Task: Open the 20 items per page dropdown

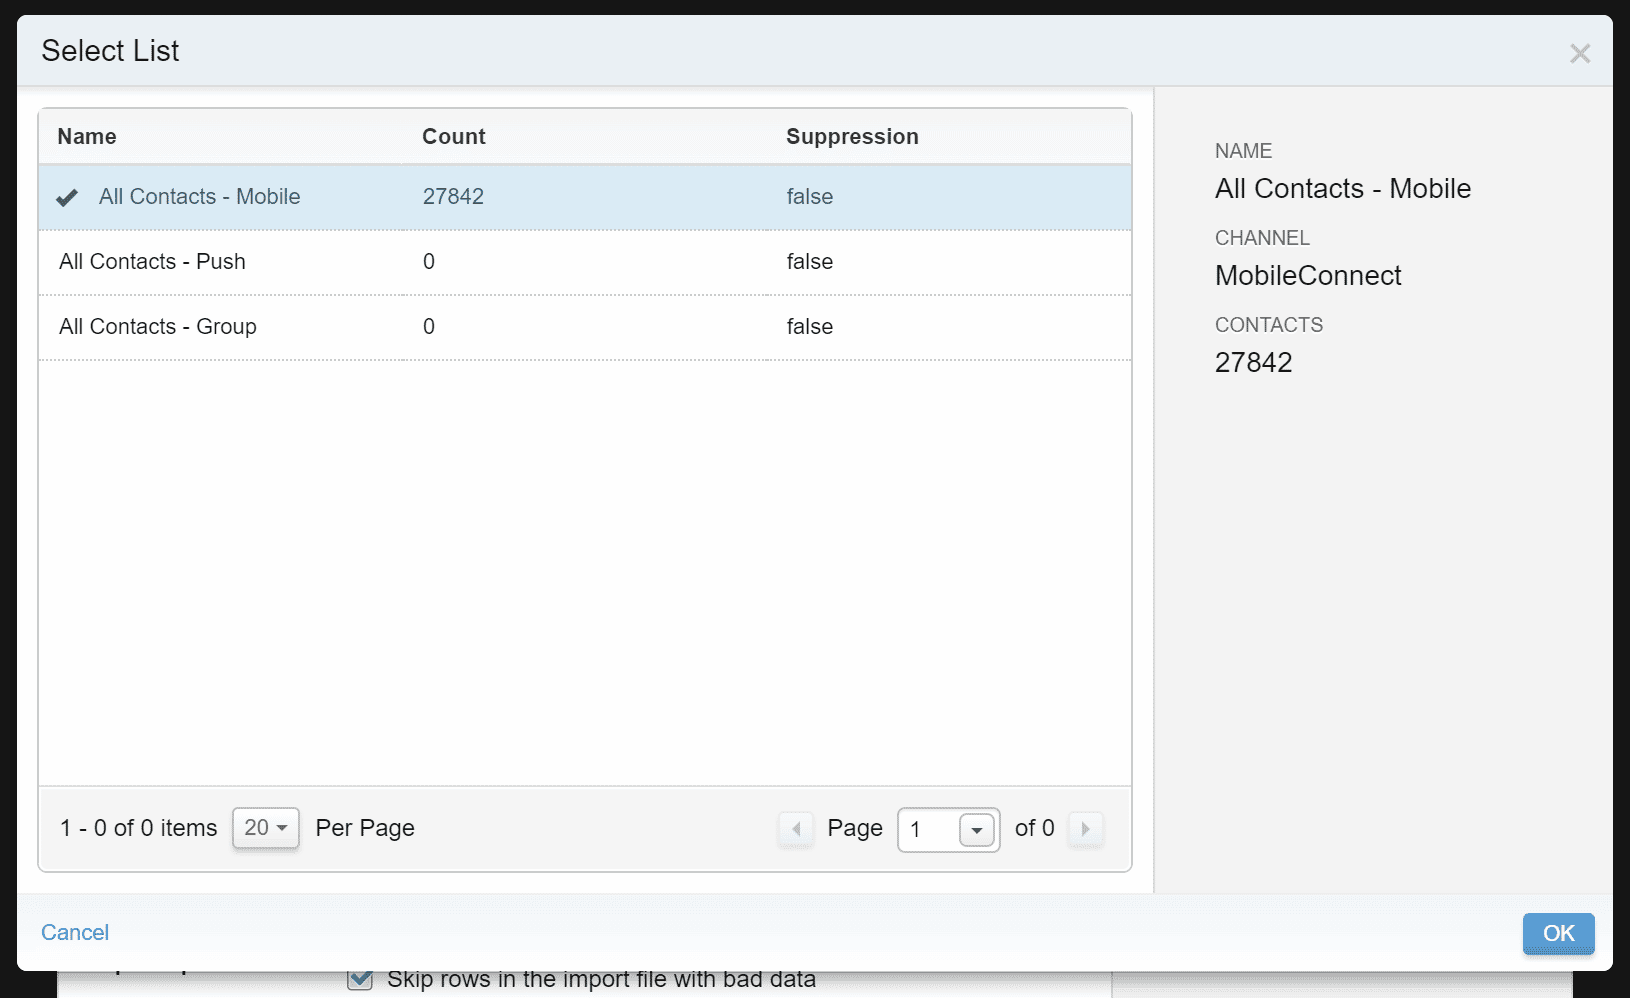Action: pyautogui.click(x=265, y=828)
